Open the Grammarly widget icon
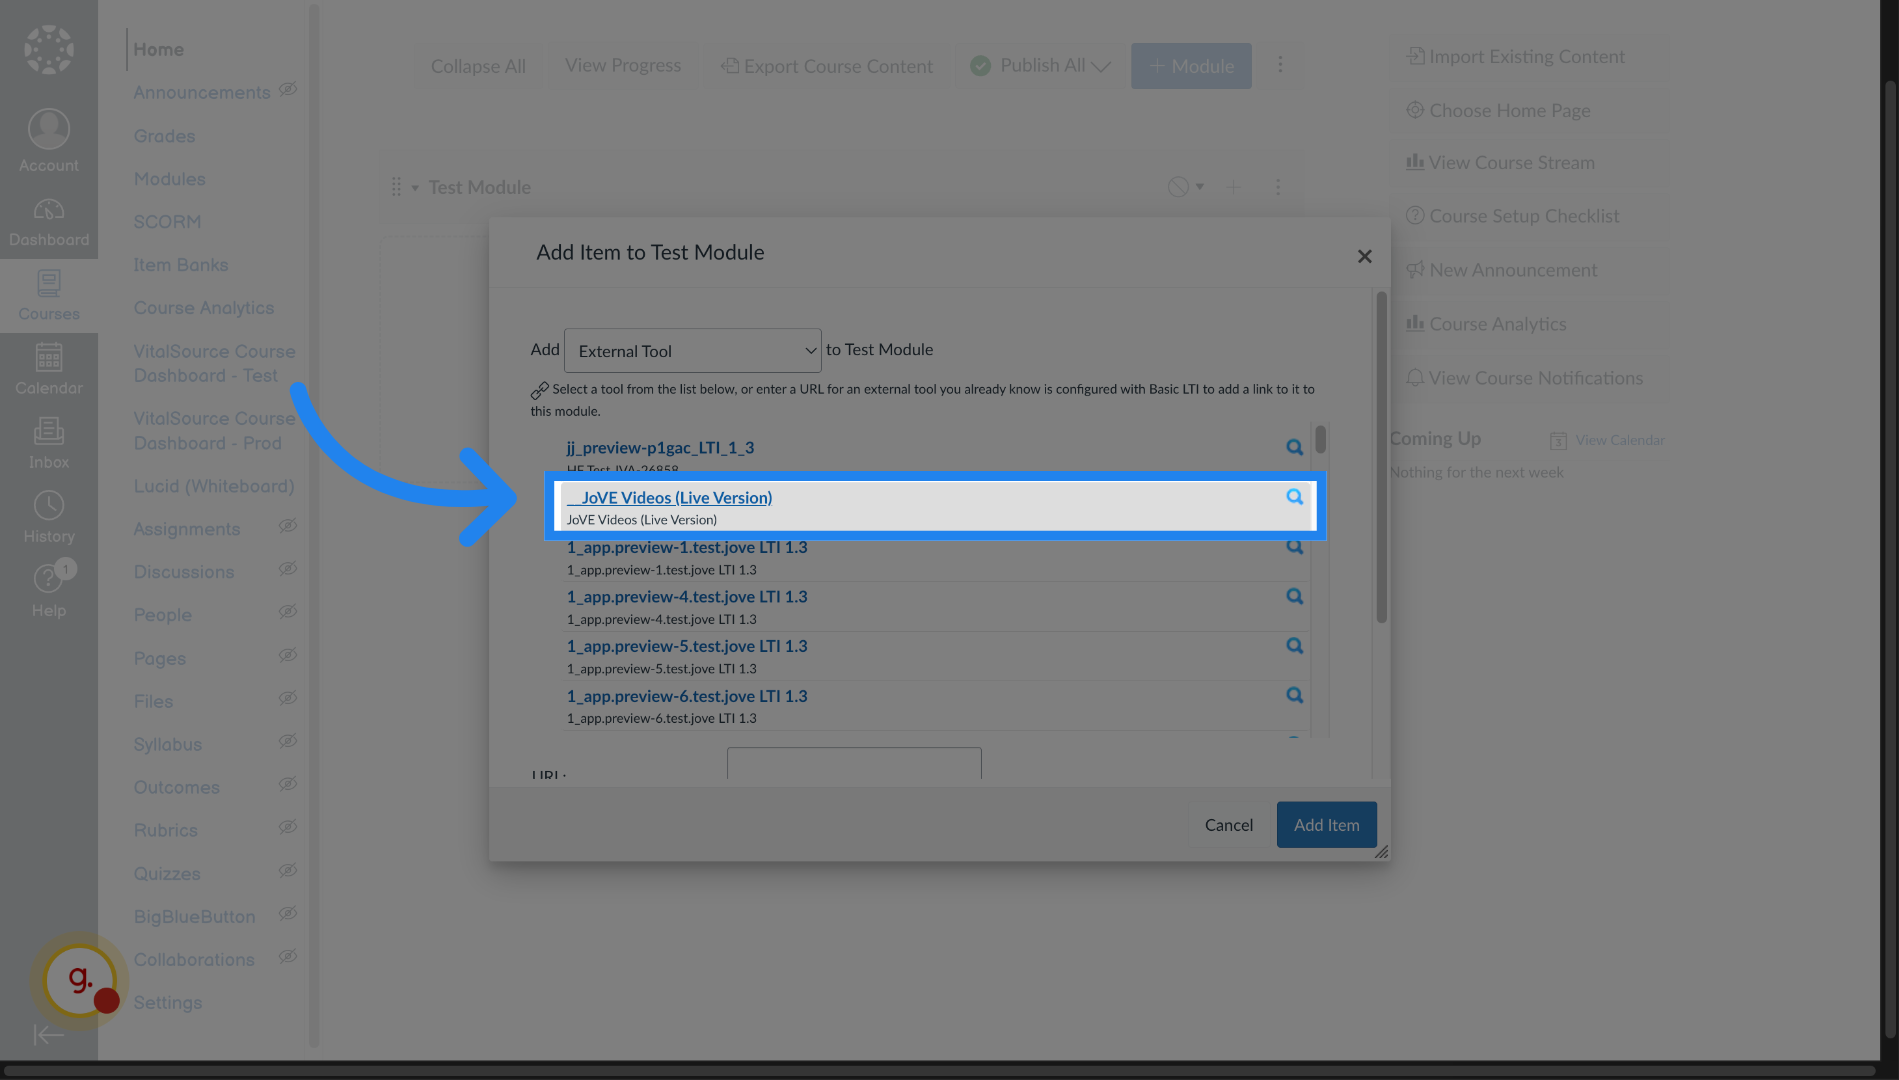The height and width of the screenshot is (1080, 1899). click(x=80, y=981)
